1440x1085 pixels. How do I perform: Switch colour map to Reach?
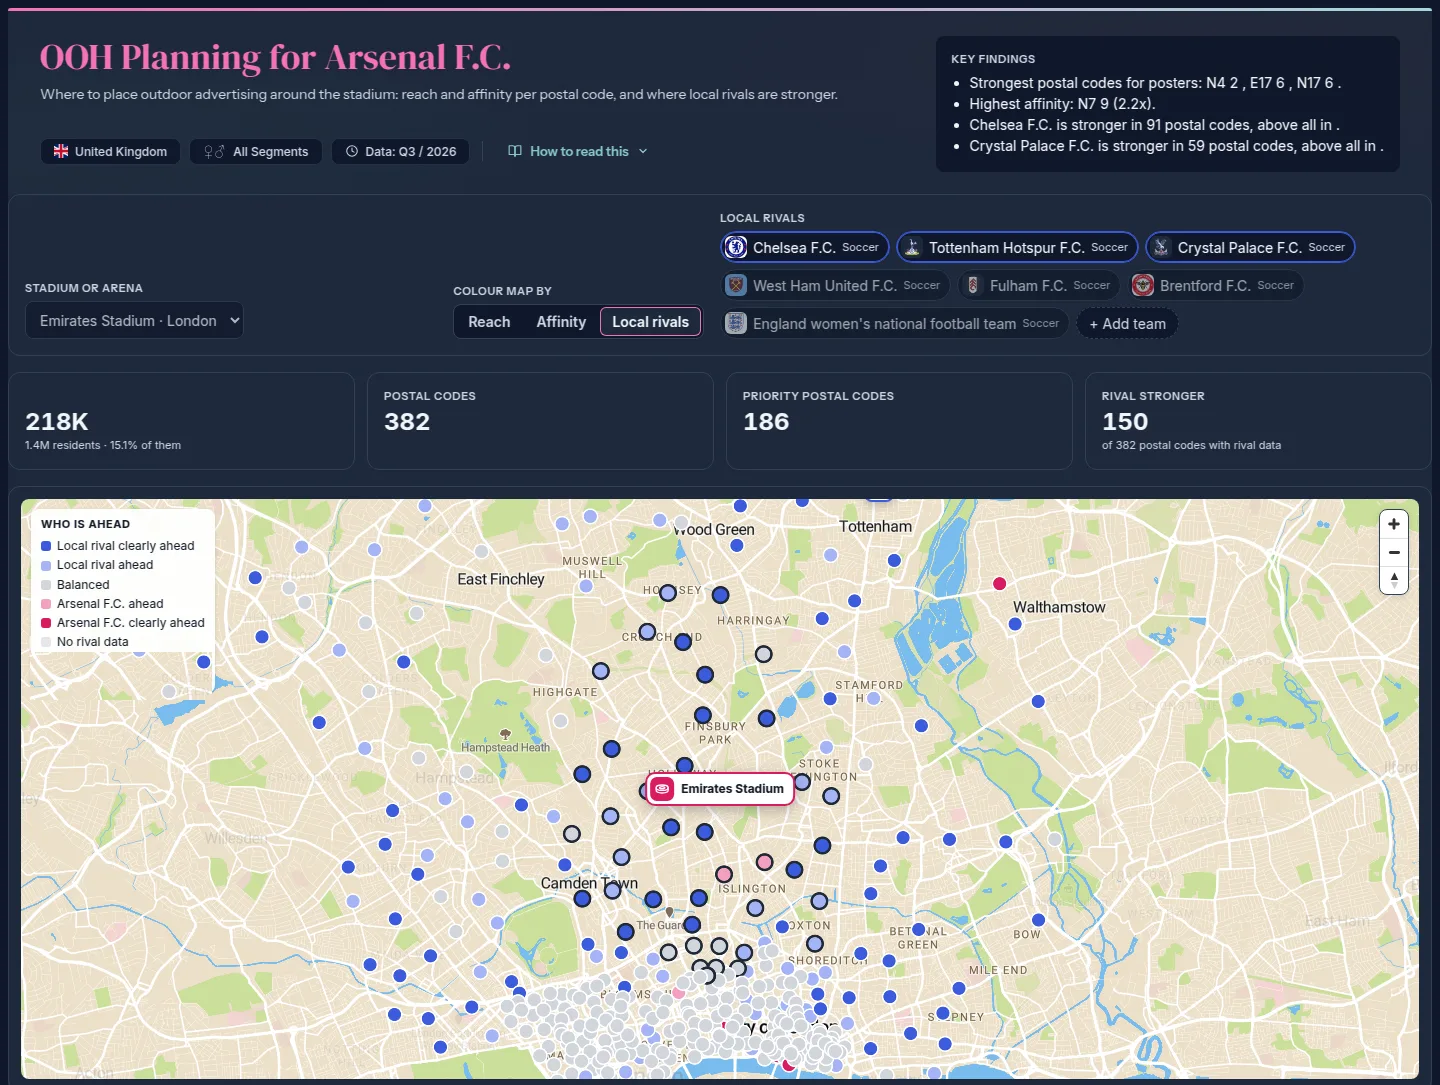pos(489,321)
